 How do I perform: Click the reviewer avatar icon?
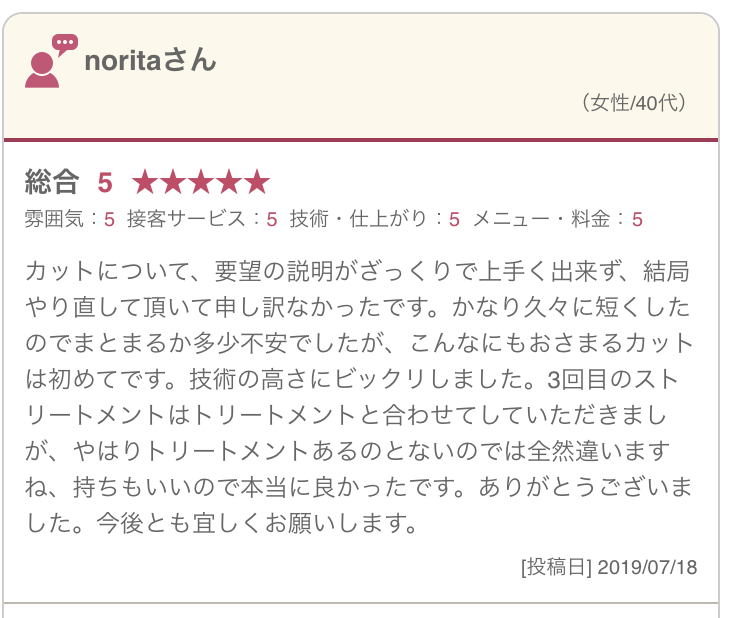[42, 70]
